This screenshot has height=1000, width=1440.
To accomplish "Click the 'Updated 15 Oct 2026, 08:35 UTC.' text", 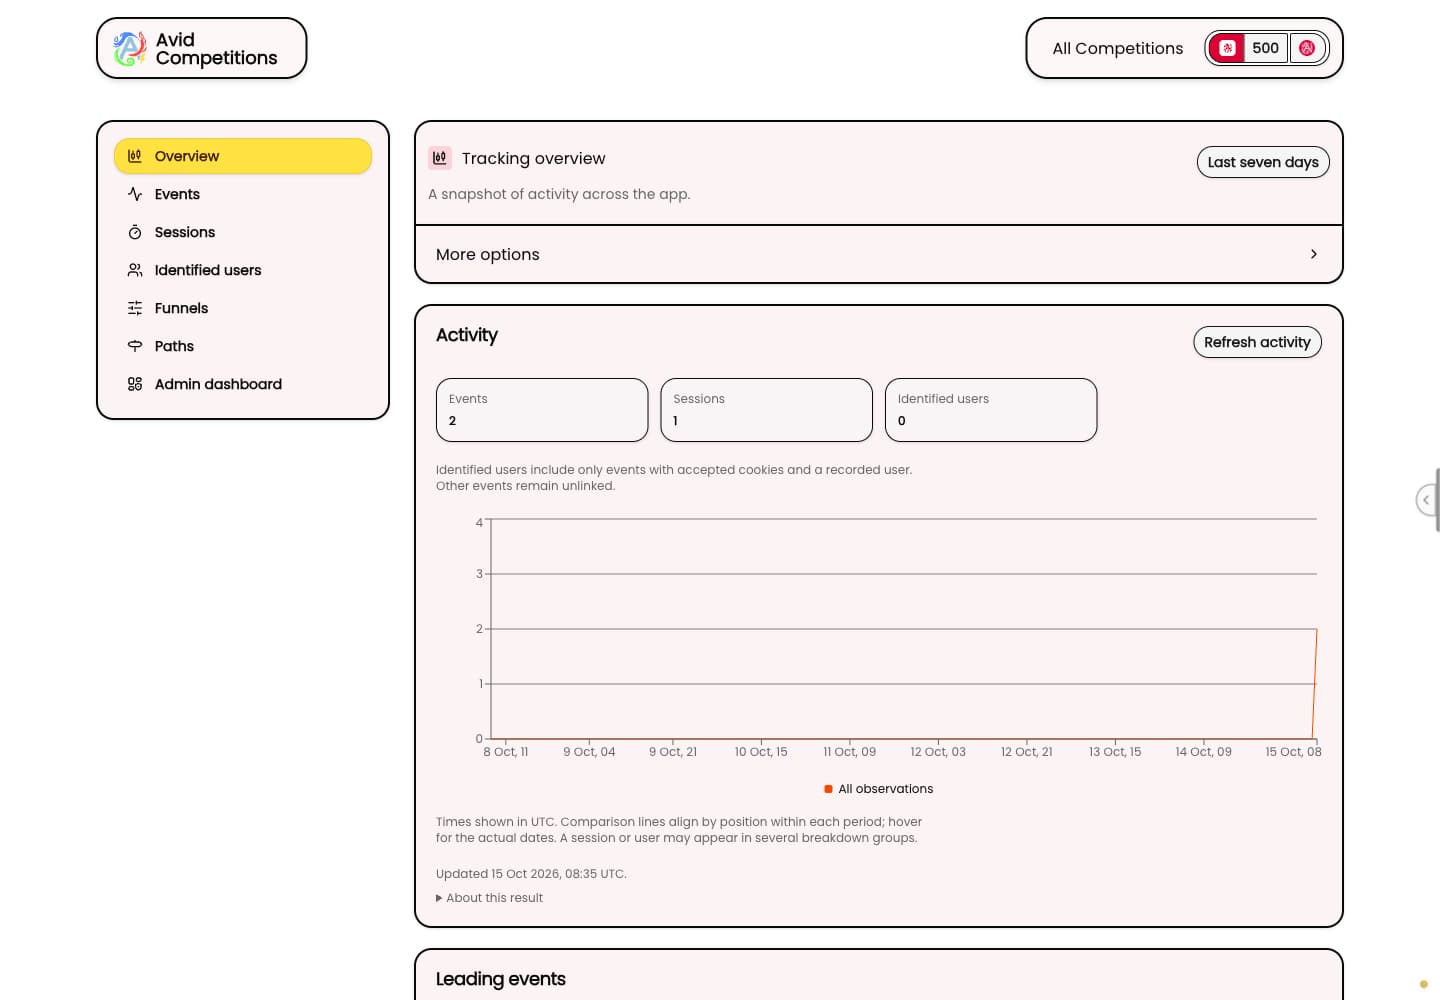I will pyautogui.click(x=531, y=874).
